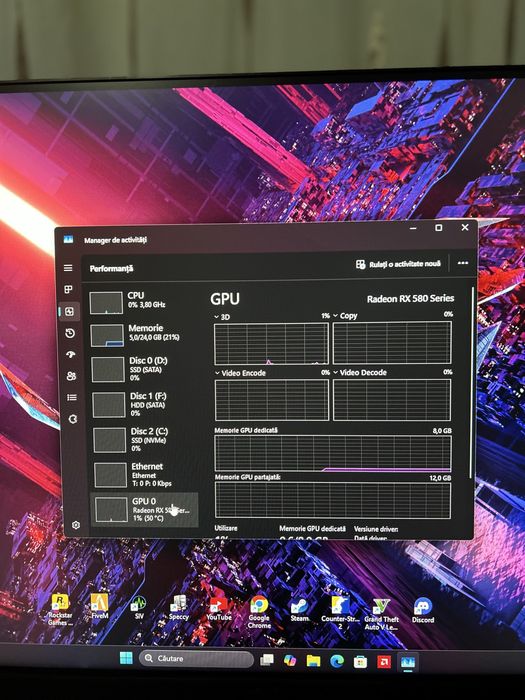Open the YouTube desktop shortcut
Screen dimensions: 525x700
pyautogui.click(x=219, y=608)
